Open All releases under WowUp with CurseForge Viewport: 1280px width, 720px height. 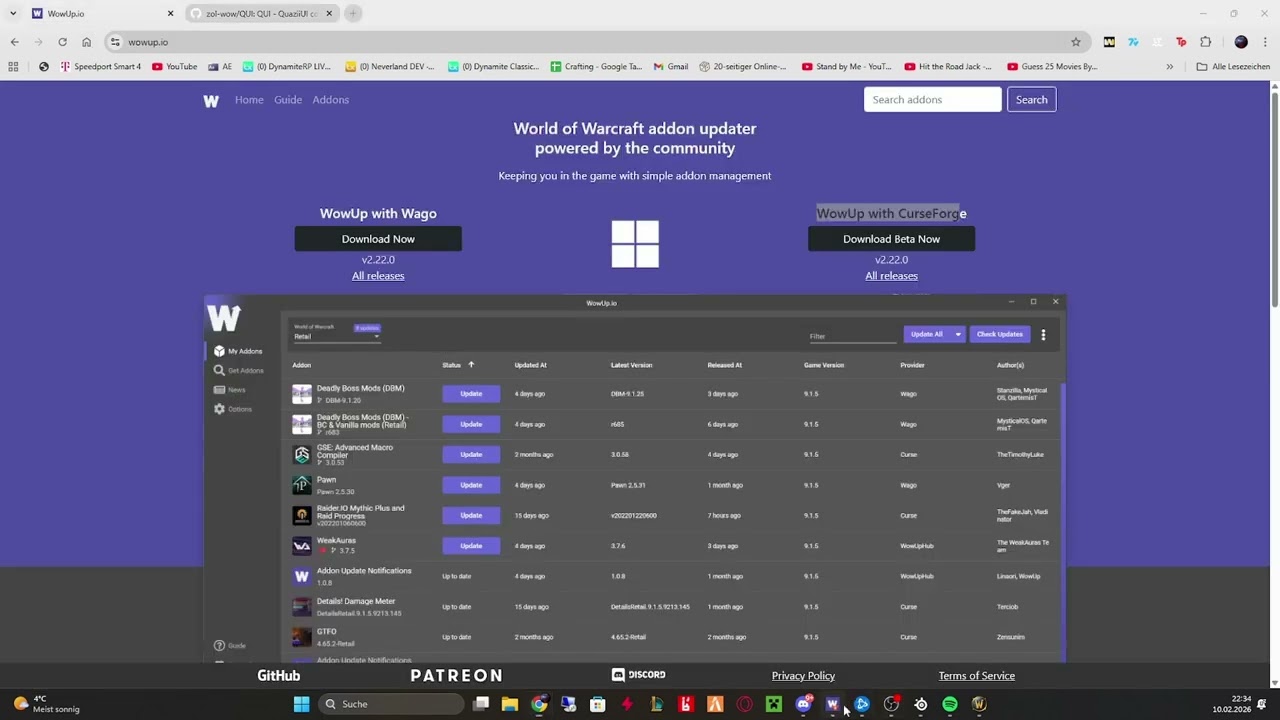coord(891,276)
